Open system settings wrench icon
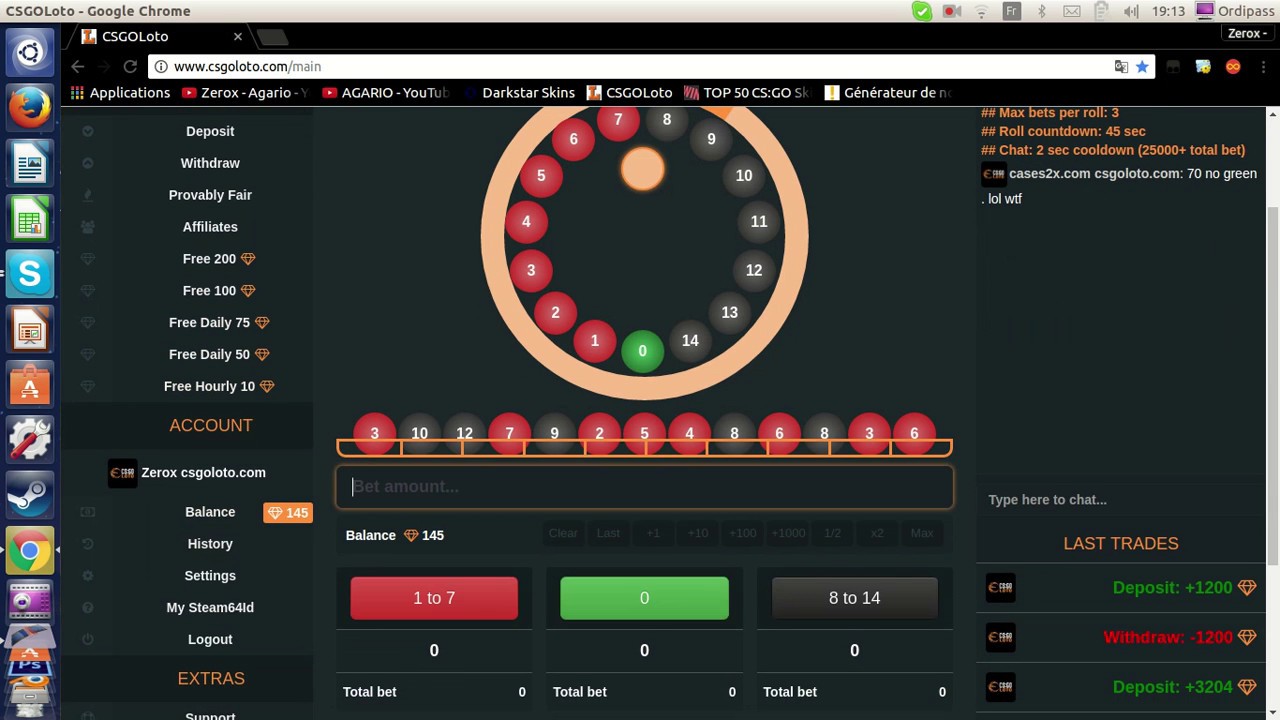This screenshot has width=1280, height=720. 30,439
